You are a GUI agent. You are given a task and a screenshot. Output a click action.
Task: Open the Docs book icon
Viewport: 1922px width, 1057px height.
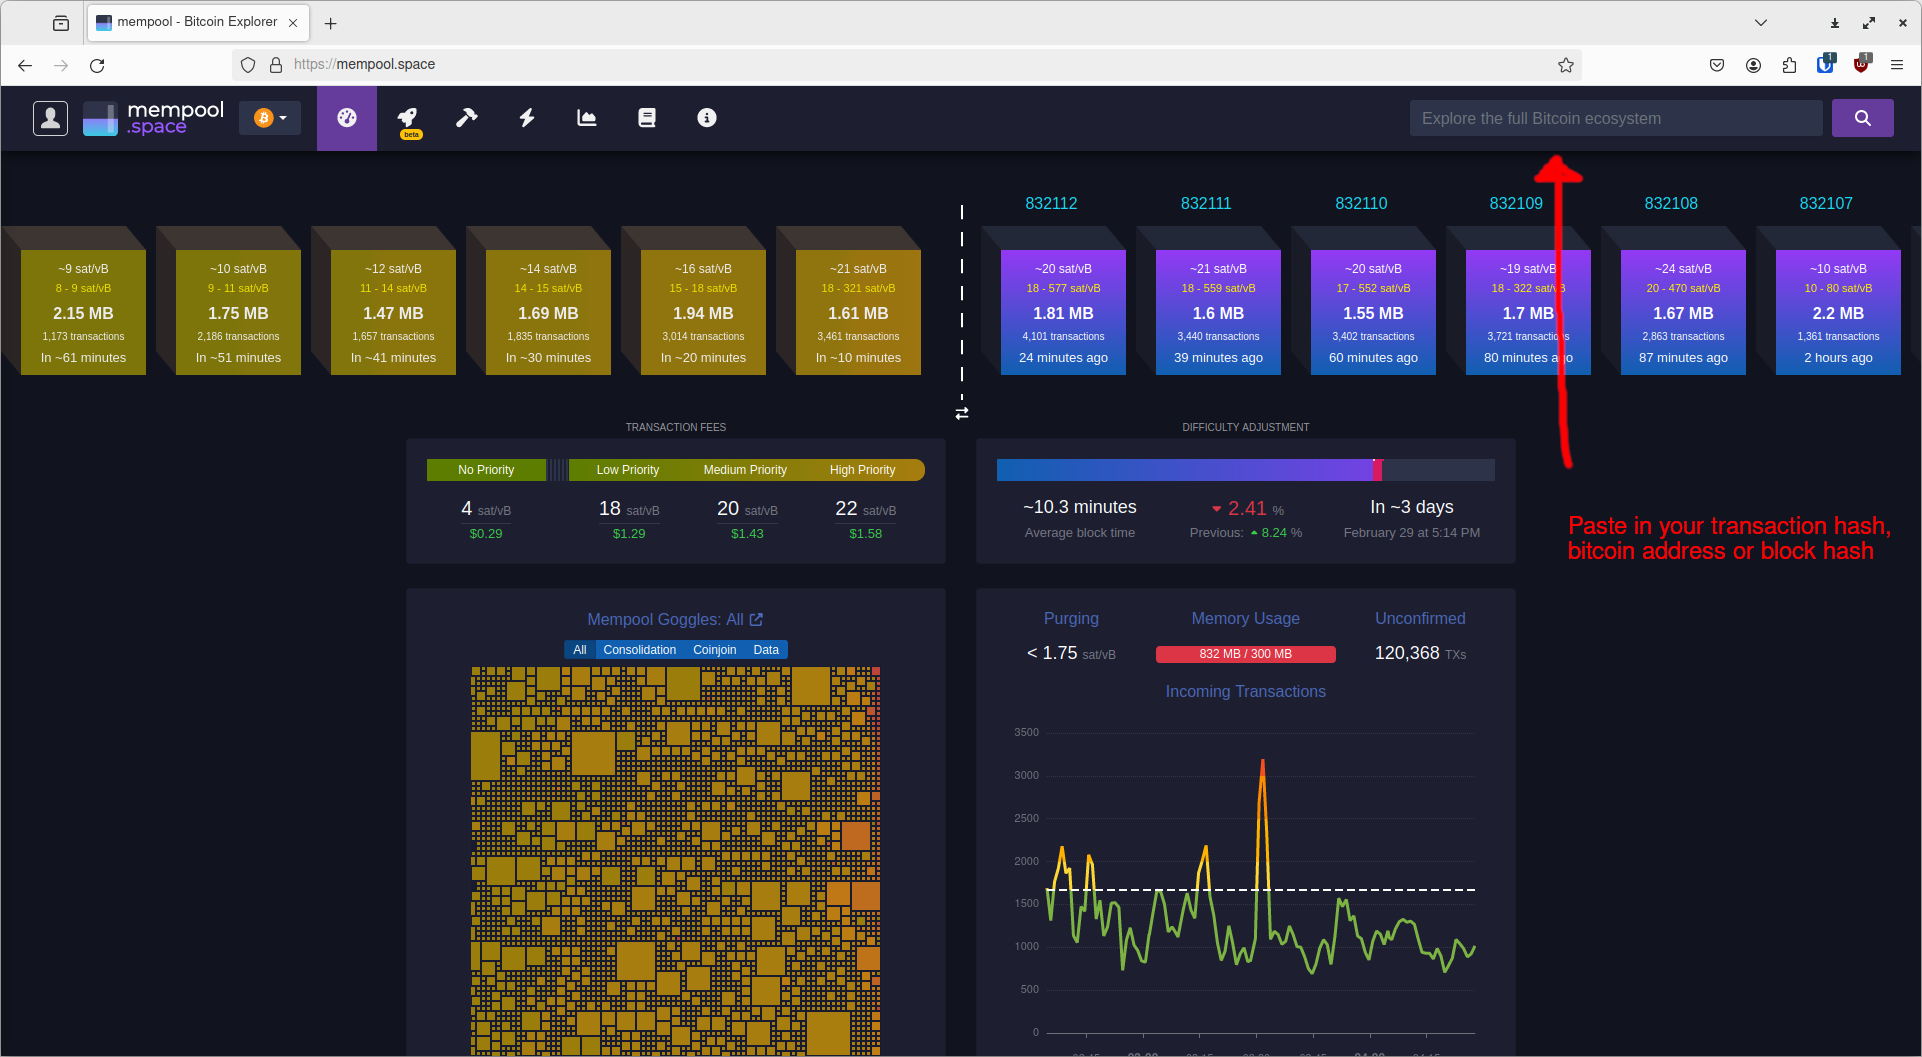[x=646, y=117]
